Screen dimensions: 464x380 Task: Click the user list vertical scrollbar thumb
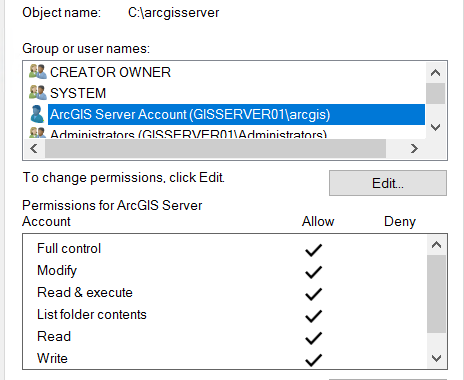click(435, 93)
